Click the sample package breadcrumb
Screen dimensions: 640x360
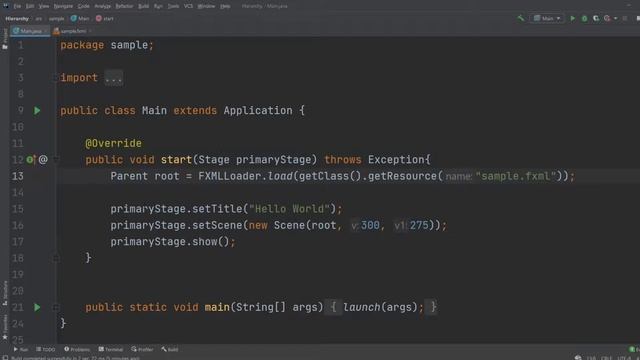pyautogui.click(x=56, y=18)
